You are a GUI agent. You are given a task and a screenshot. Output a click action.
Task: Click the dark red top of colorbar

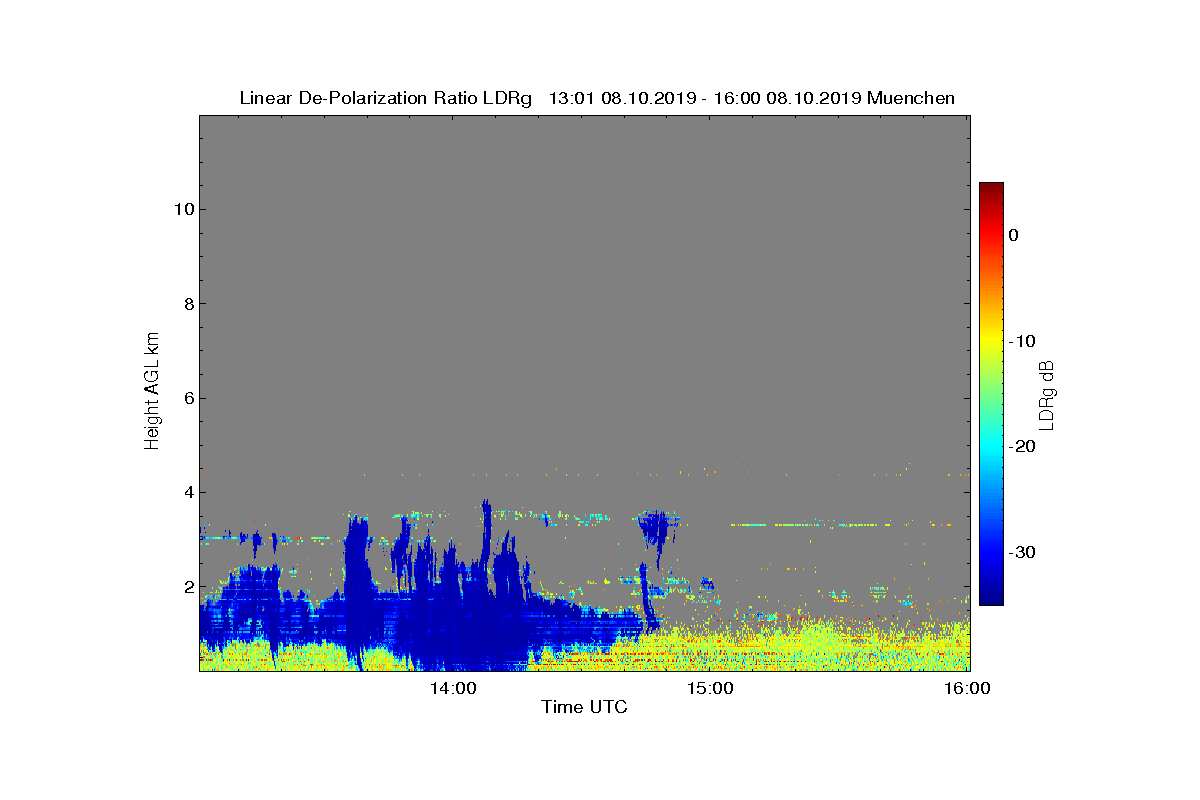pos(991,189)
